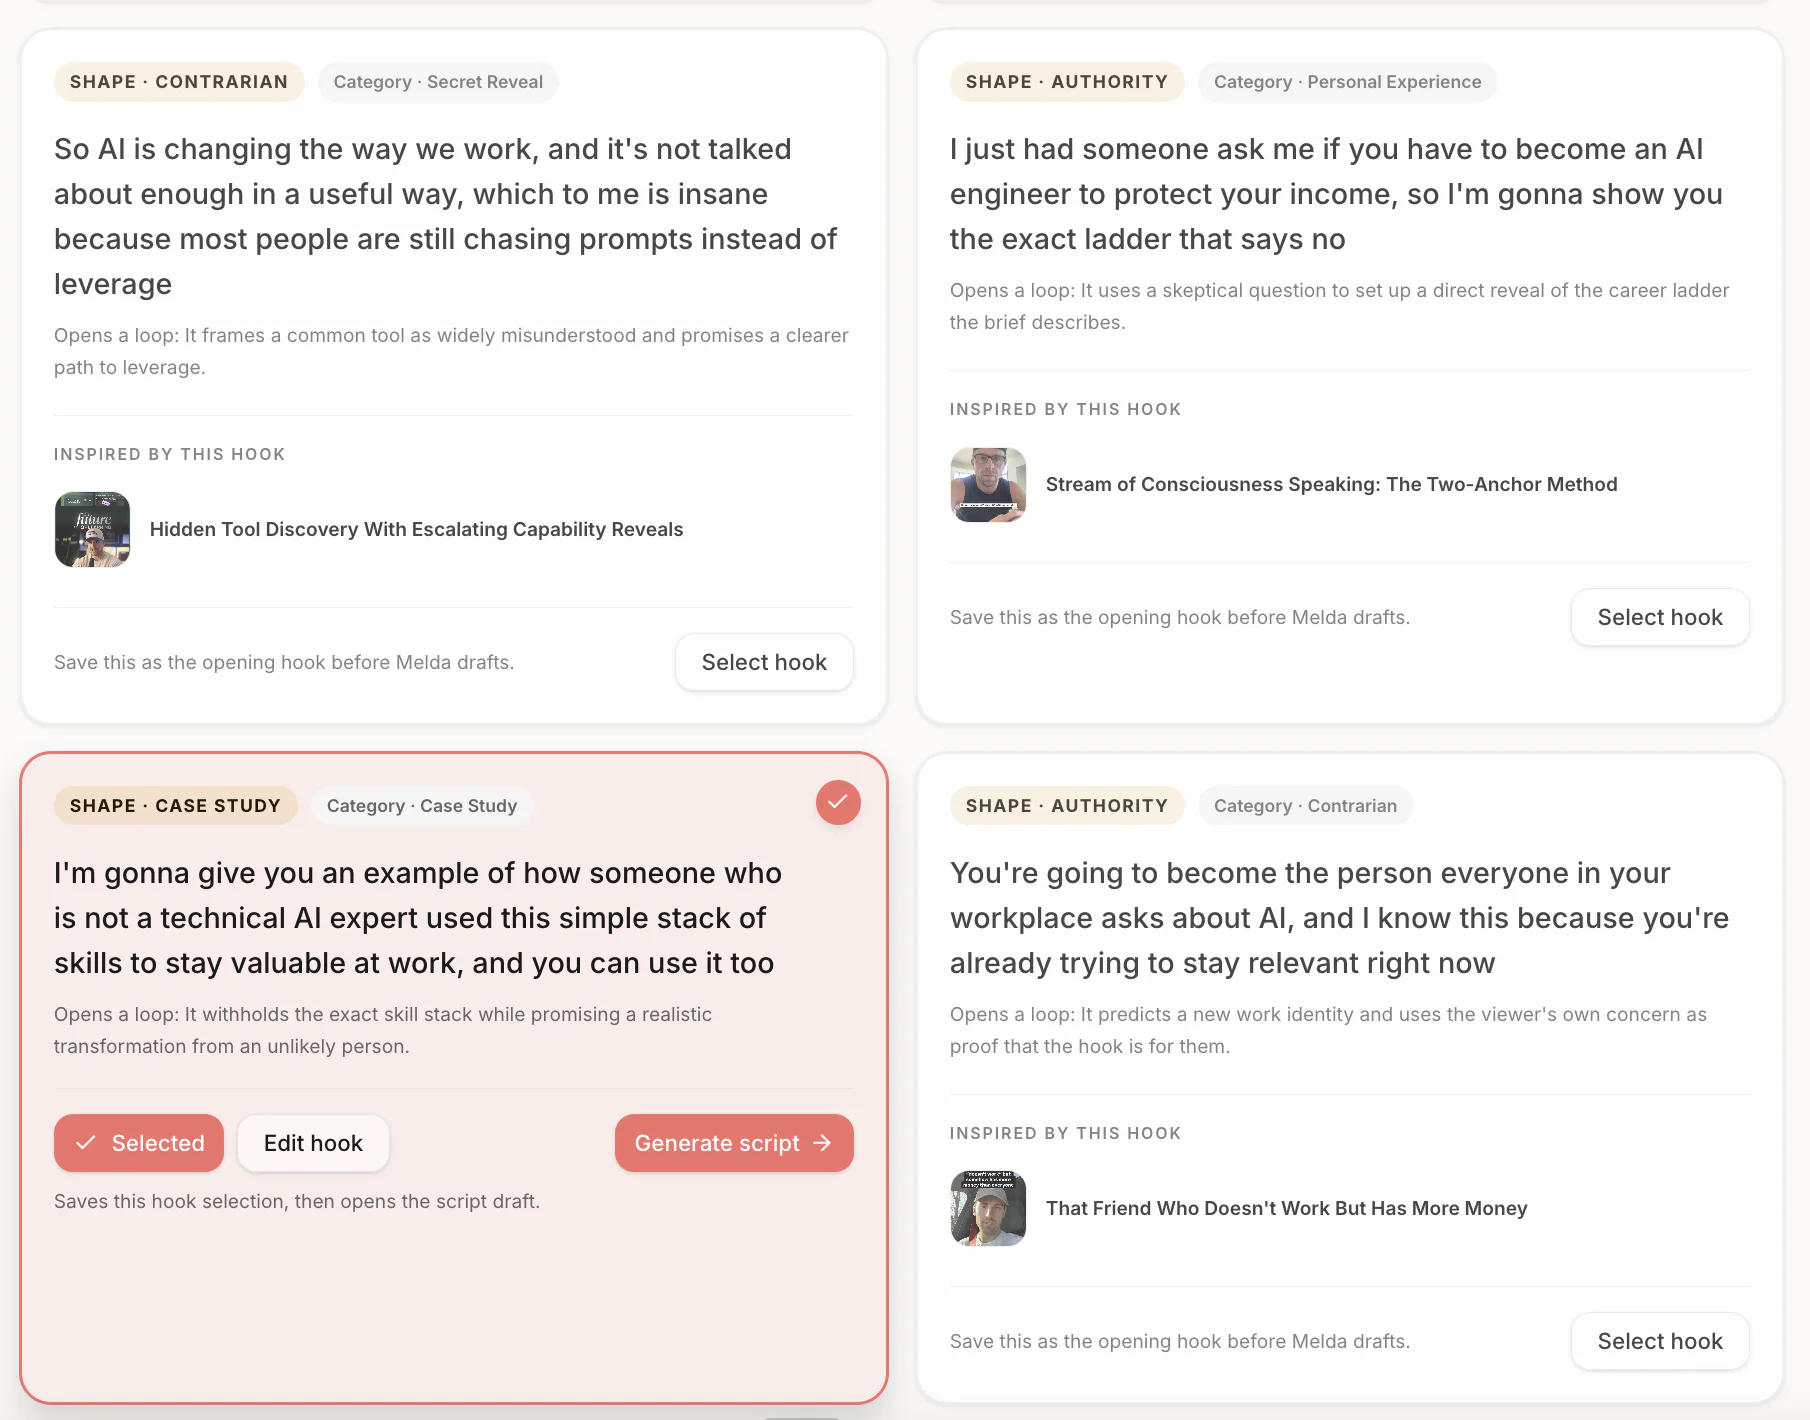1810x1420 pixels.
Task: Open the Two-Anchor Method inspiration link
Action: pyautogui.click(x=1331, y=484)
